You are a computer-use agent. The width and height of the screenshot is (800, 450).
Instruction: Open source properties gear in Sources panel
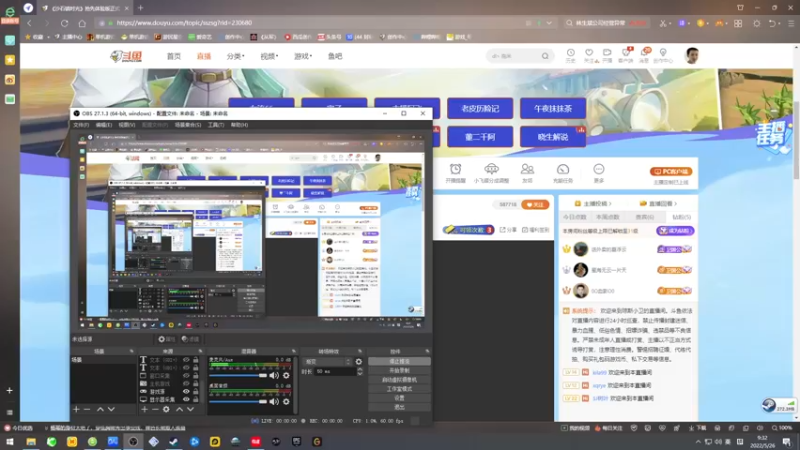(x=166, y=409)
